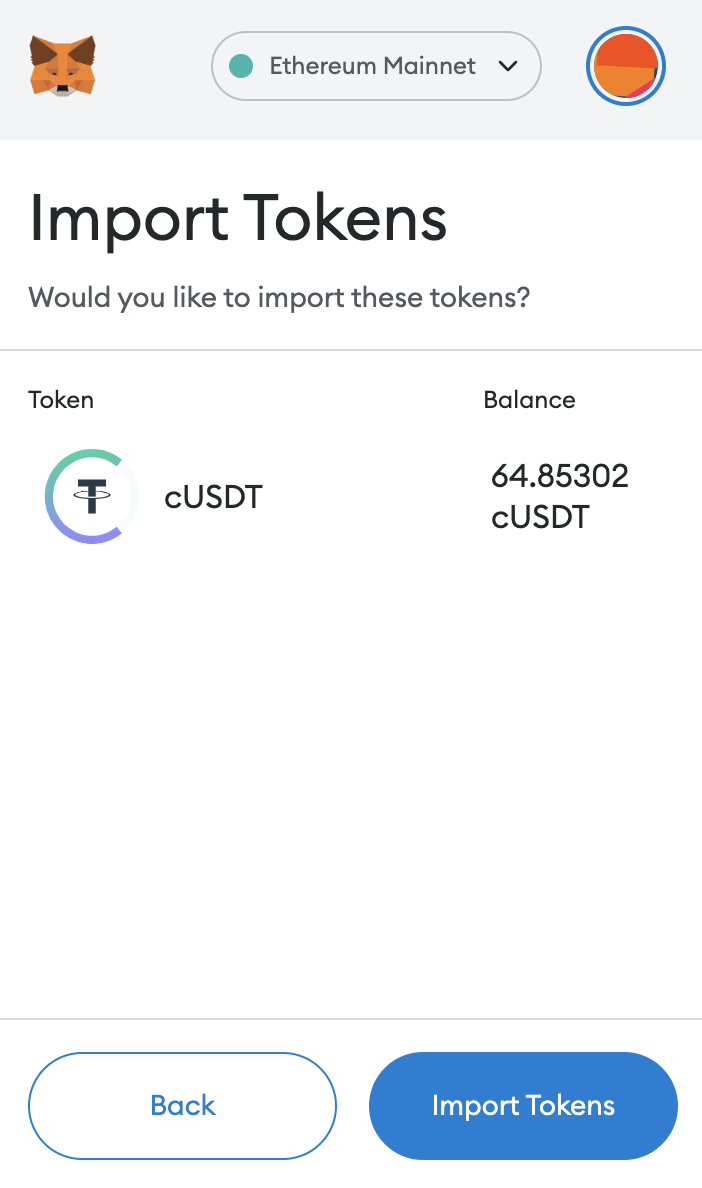Screen dimensions: 702x1188
Task: Go back using the Back button
Action: coord(182,1105)
